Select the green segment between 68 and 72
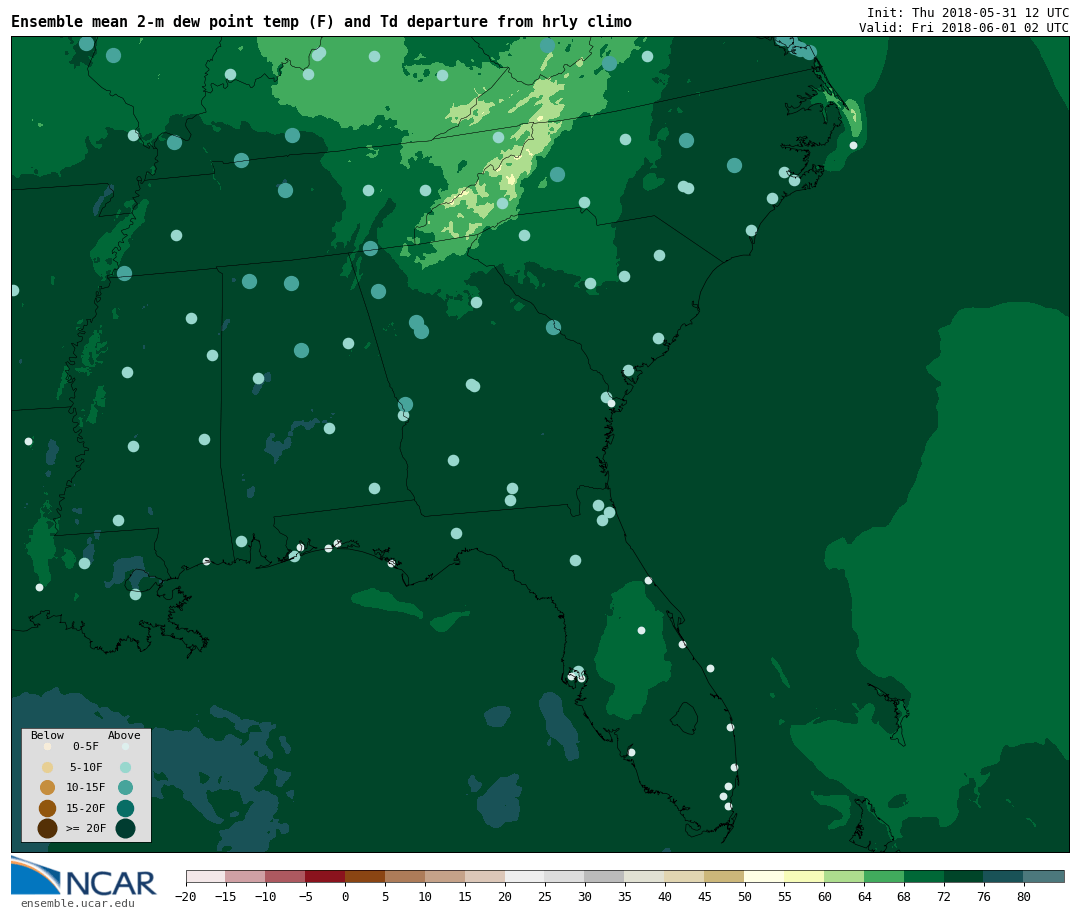 click(x=924, y=876)
